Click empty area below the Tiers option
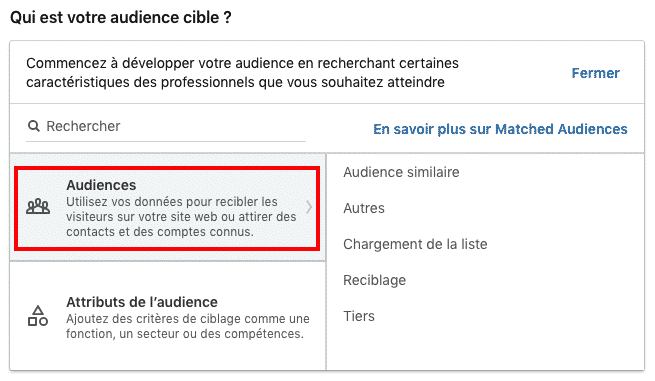 coord(485,347)
